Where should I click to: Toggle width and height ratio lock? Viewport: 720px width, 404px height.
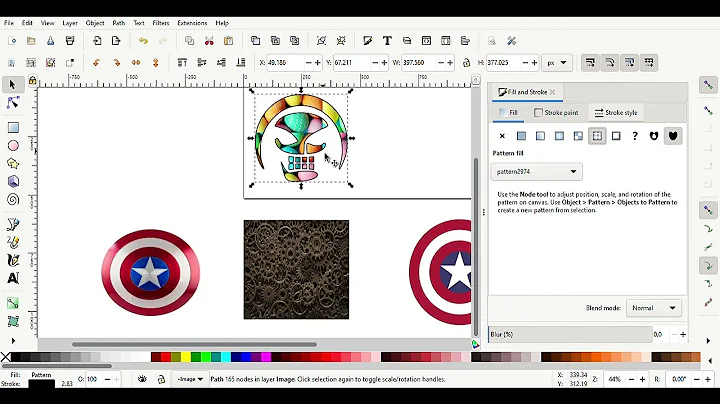(x=467, y=63)
